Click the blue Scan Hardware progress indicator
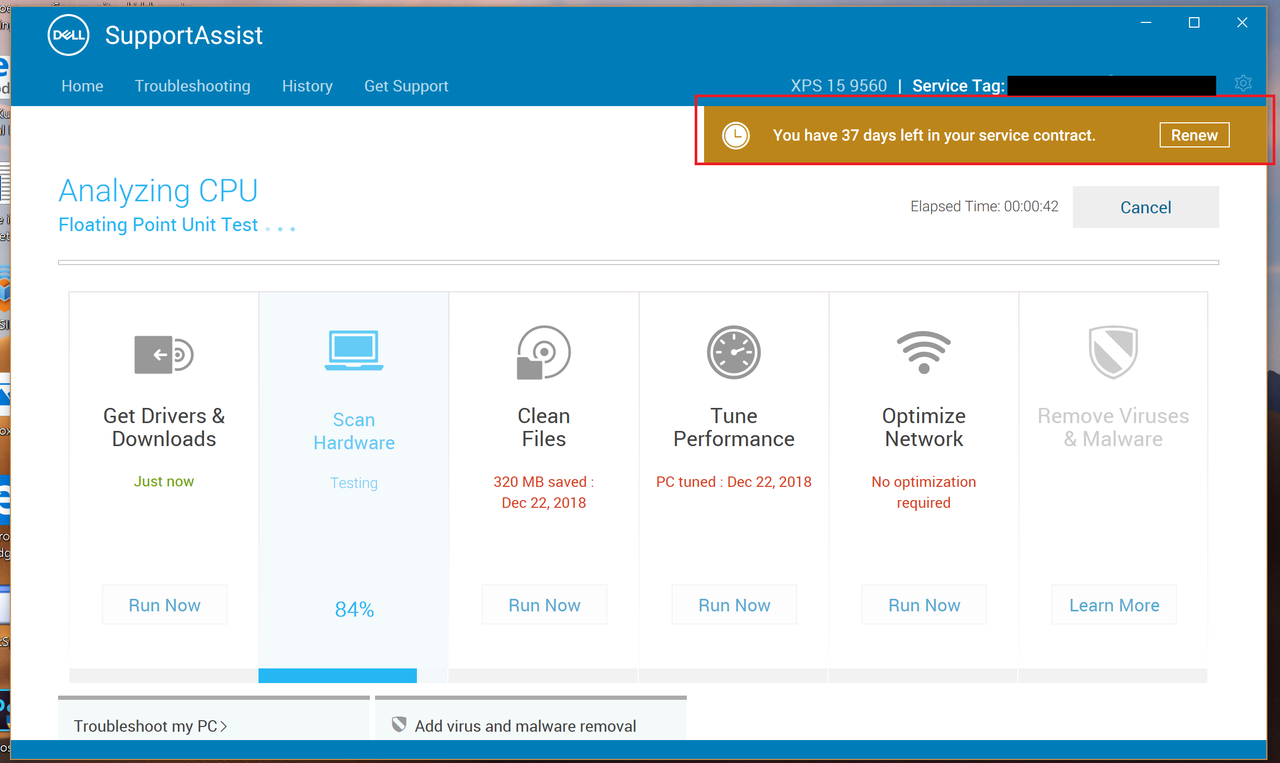This screenshot has width=1280, height=763. click(337, 676)
